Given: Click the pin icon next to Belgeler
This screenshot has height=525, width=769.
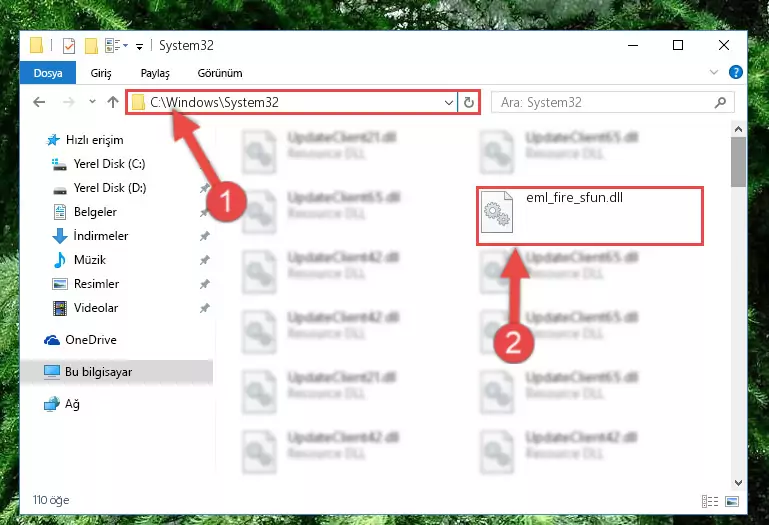Looking at the screenshot, I should (x=205, y=212).
